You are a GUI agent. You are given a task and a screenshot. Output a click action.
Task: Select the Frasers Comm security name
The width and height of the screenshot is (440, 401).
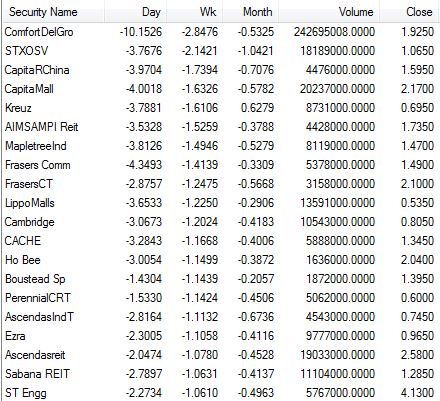click(x=38, y=165)
